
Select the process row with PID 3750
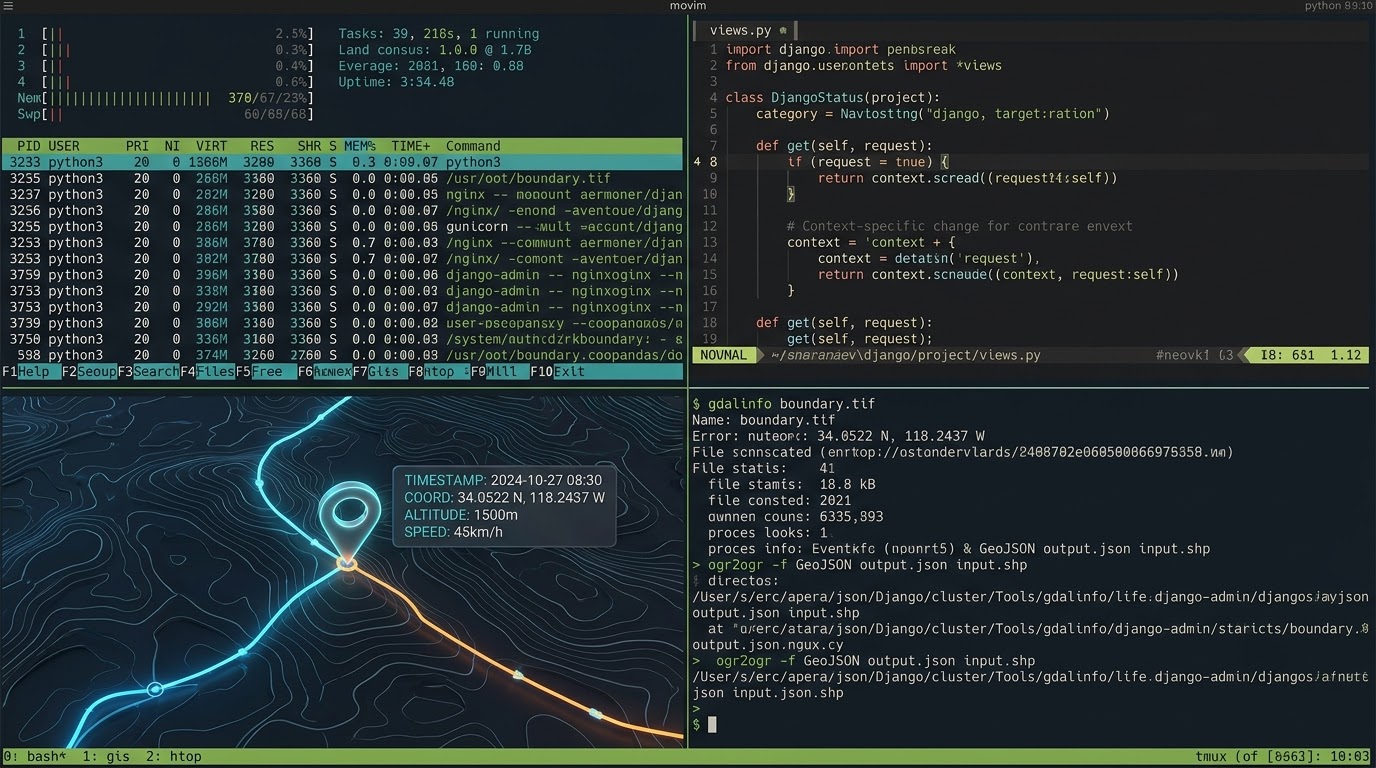coord(343,339)
